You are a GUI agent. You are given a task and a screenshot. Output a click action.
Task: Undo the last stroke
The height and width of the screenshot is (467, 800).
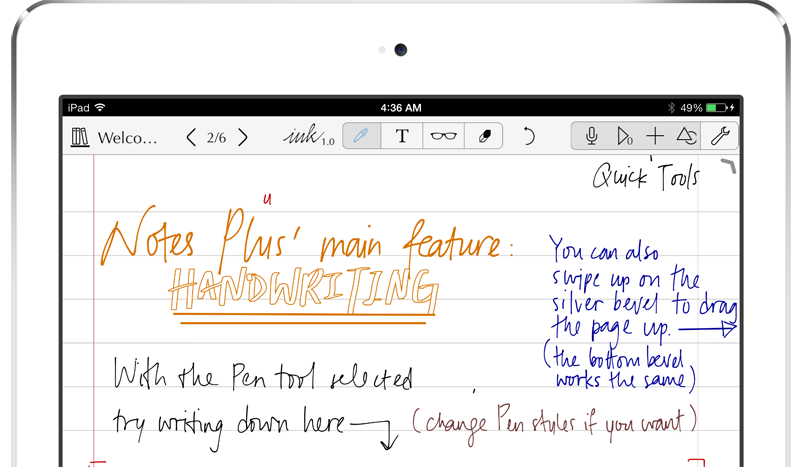point(529,136)
